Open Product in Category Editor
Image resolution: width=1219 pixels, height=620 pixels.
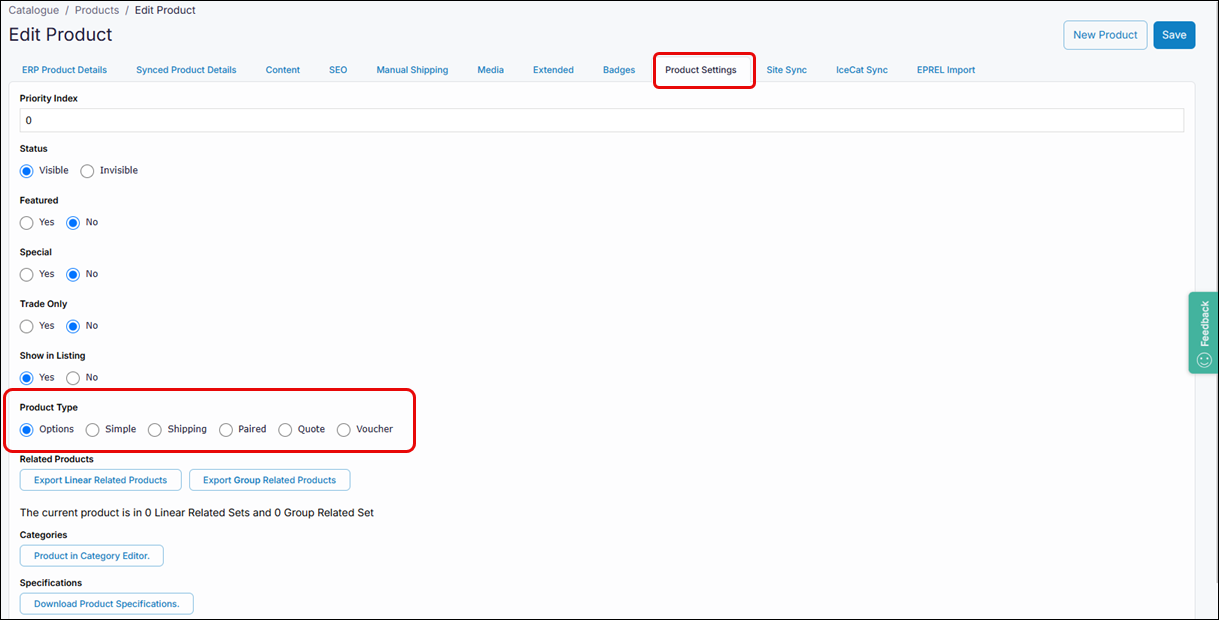click(x=91, y=556)
